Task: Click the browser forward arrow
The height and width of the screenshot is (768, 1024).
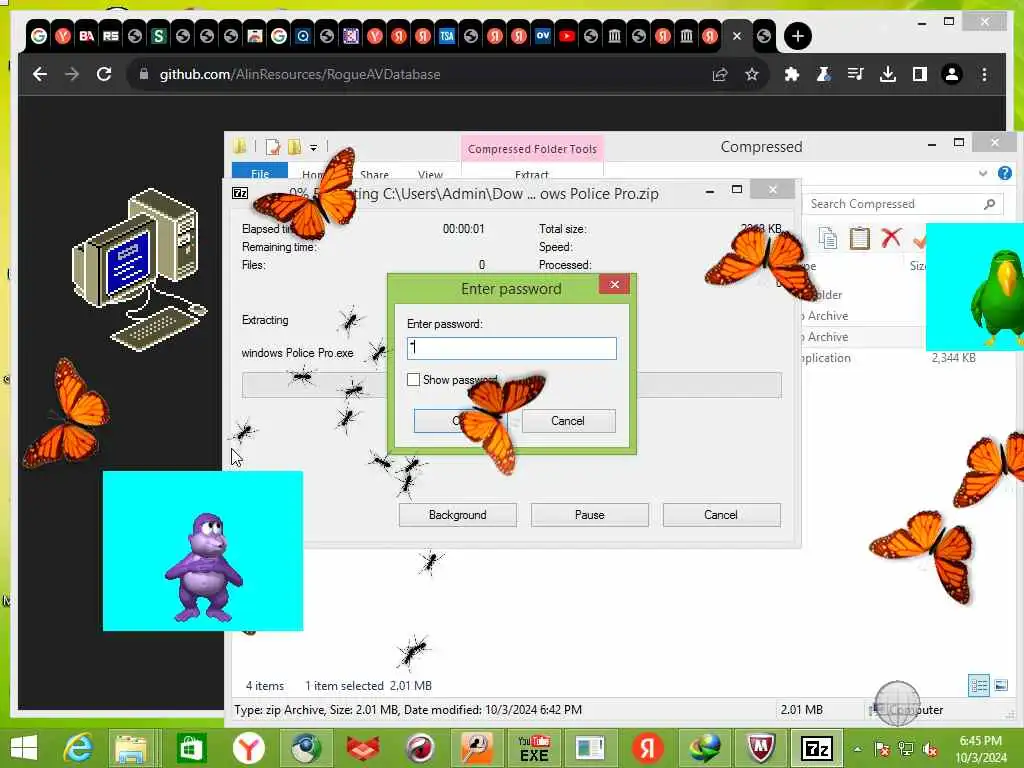Action: [72, 74]
